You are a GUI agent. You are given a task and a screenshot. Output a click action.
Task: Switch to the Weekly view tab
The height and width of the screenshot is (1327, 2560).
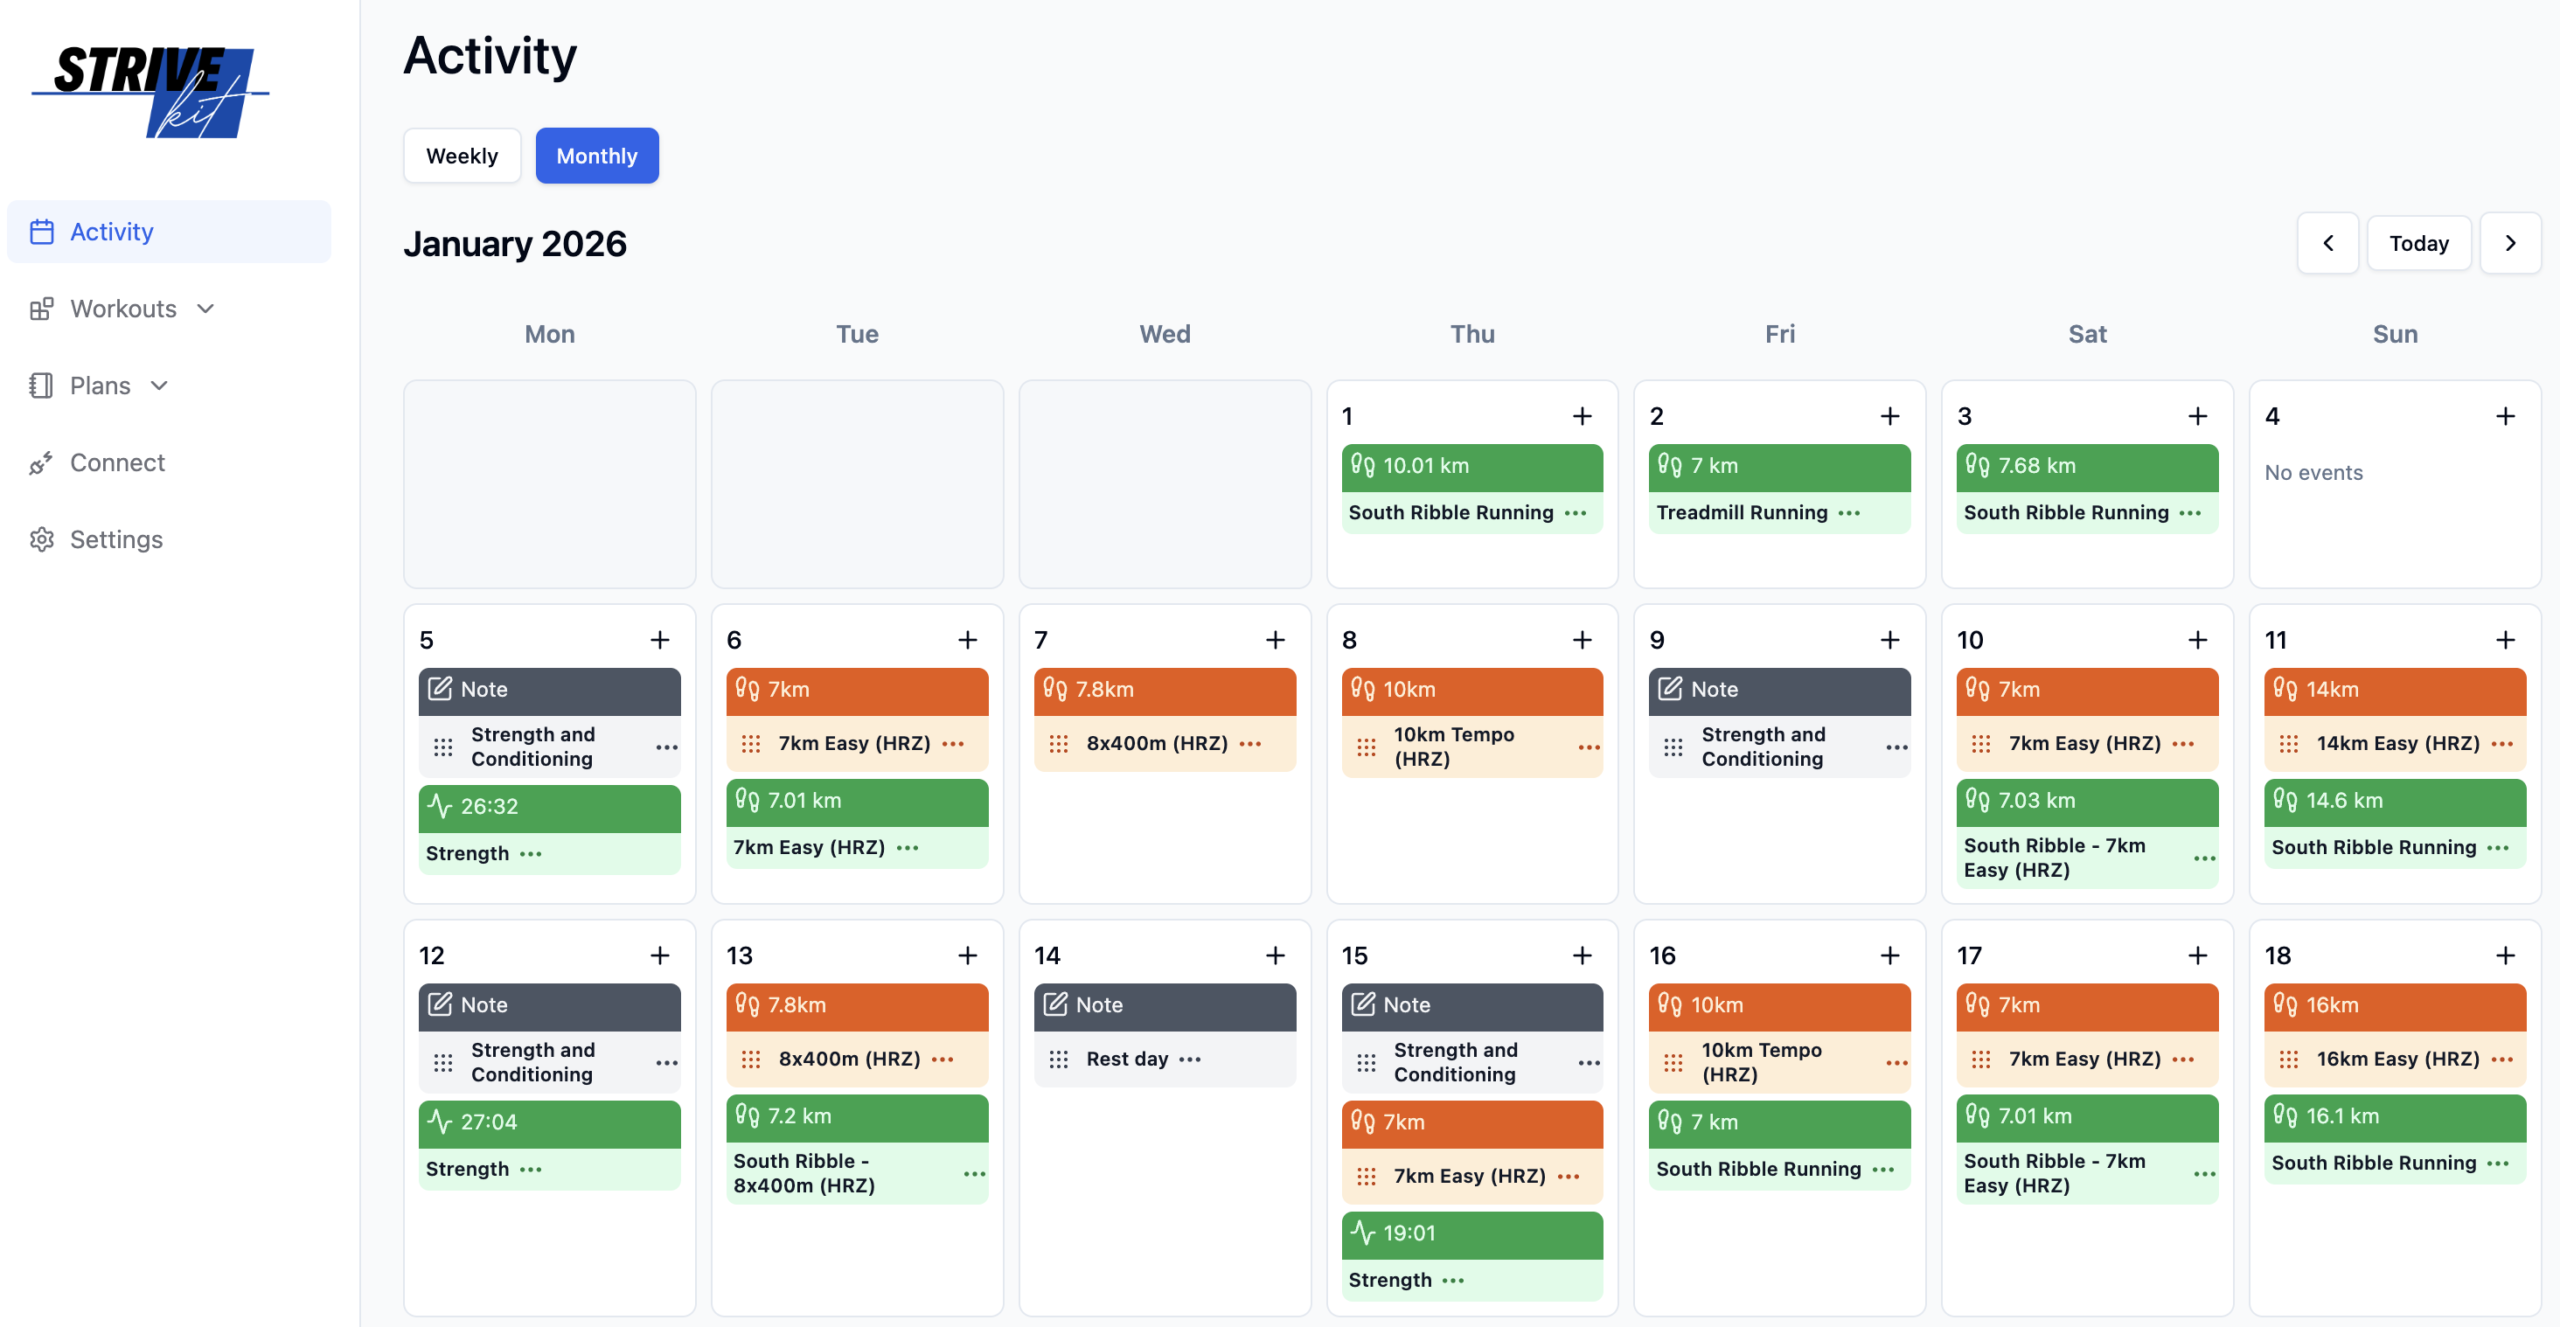click(x=461, y=155)
